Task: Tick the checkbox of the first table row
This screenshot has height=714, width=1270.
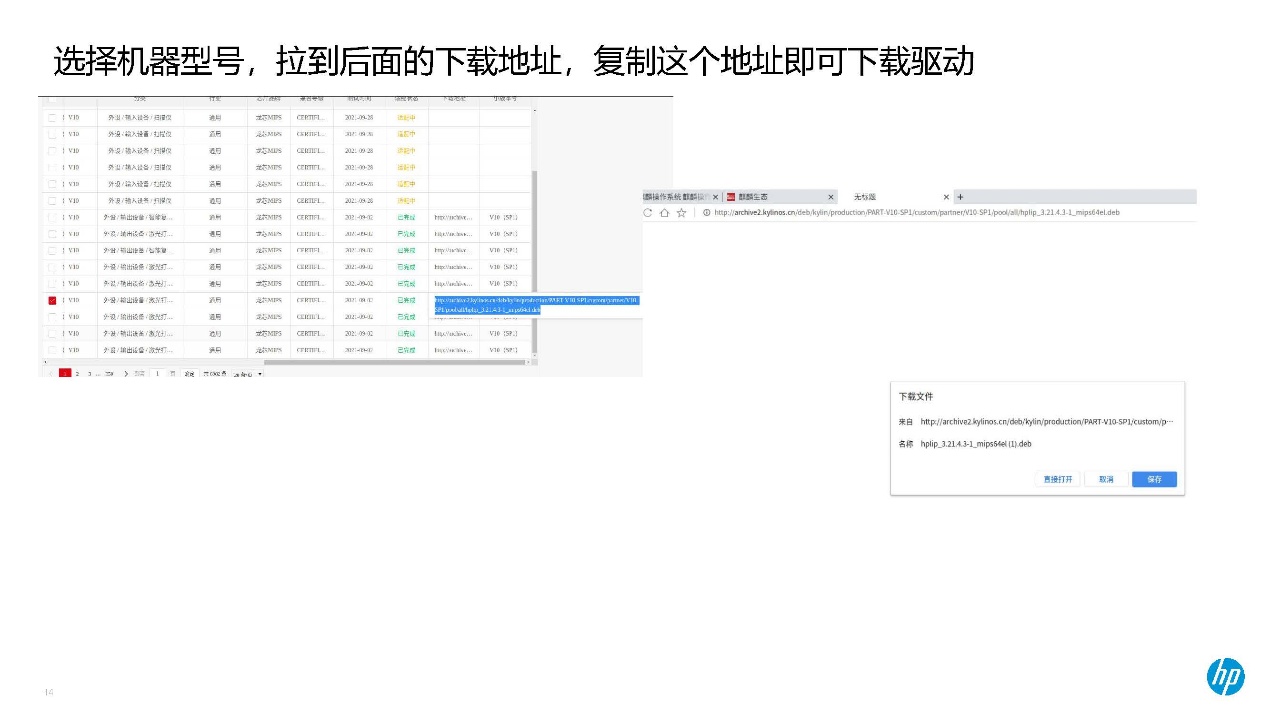Action: pyautogui.click(x=52, y=118)
